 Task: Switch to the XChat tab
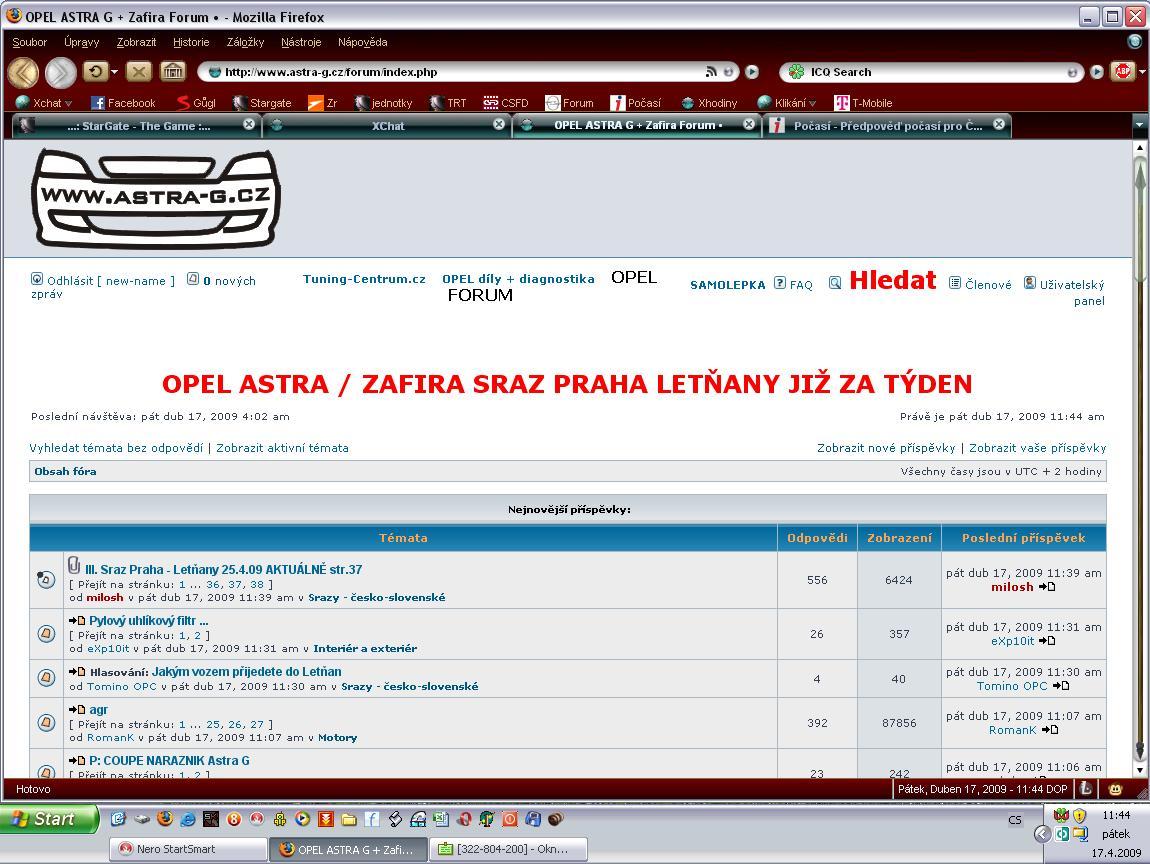tap(387, 125)
